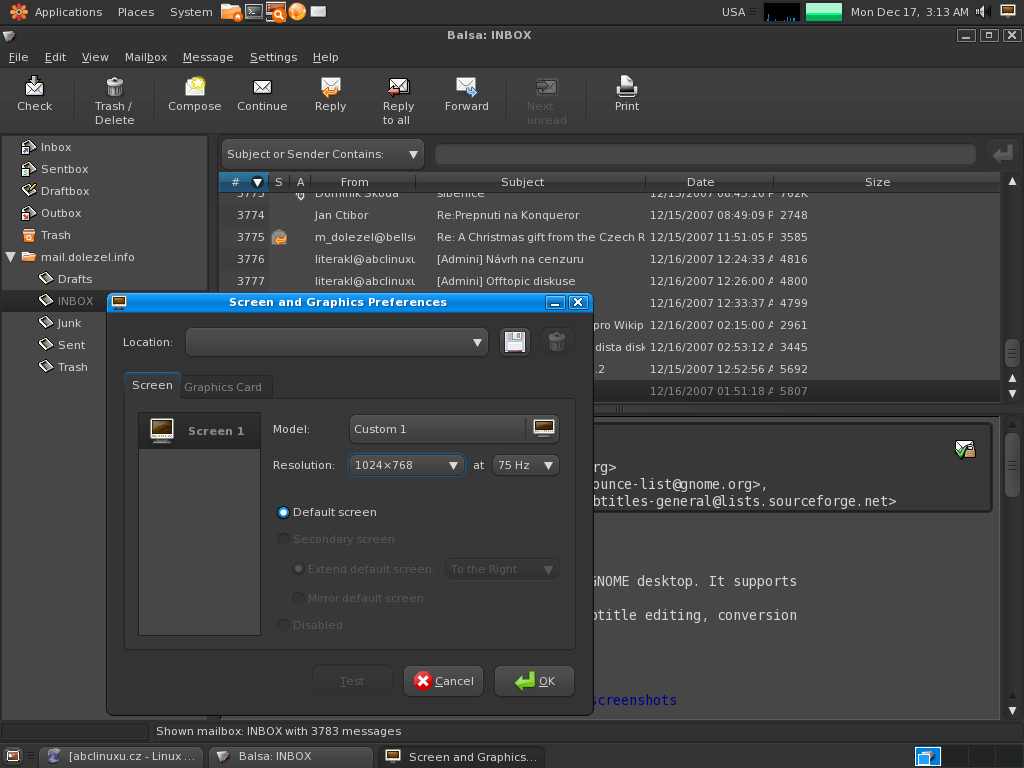
Task: Open the Mailbox menu
Action: 146,57
